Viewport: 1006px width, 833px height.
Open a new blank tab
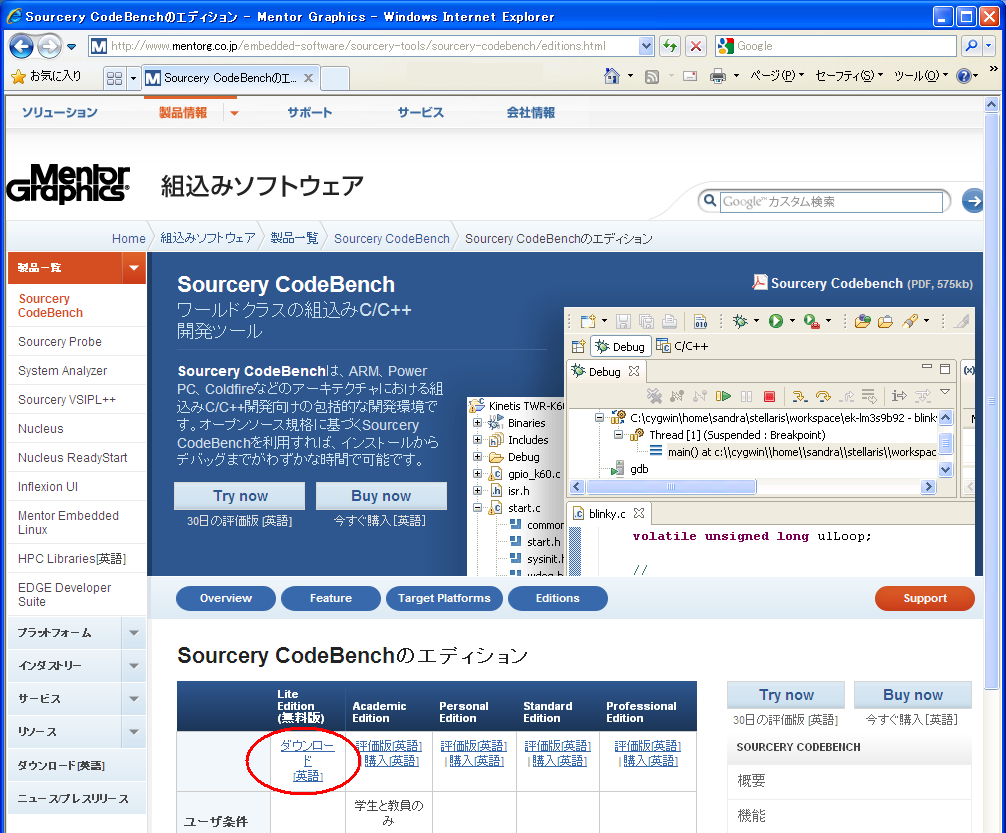coord(335,78)
